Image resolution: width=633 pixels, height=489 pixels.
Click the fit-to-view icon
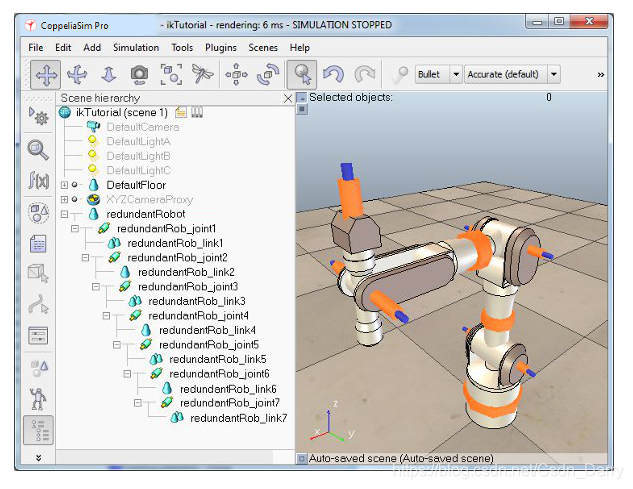[171, 74]
